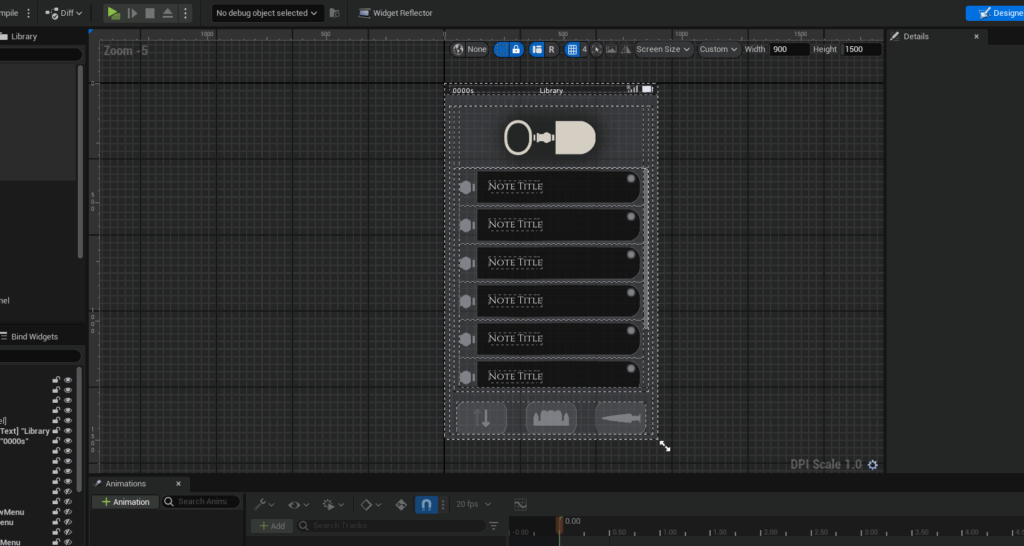1024x546 pixels.
Task: Select the Animations tab
Action: click(x=125, y=484)
